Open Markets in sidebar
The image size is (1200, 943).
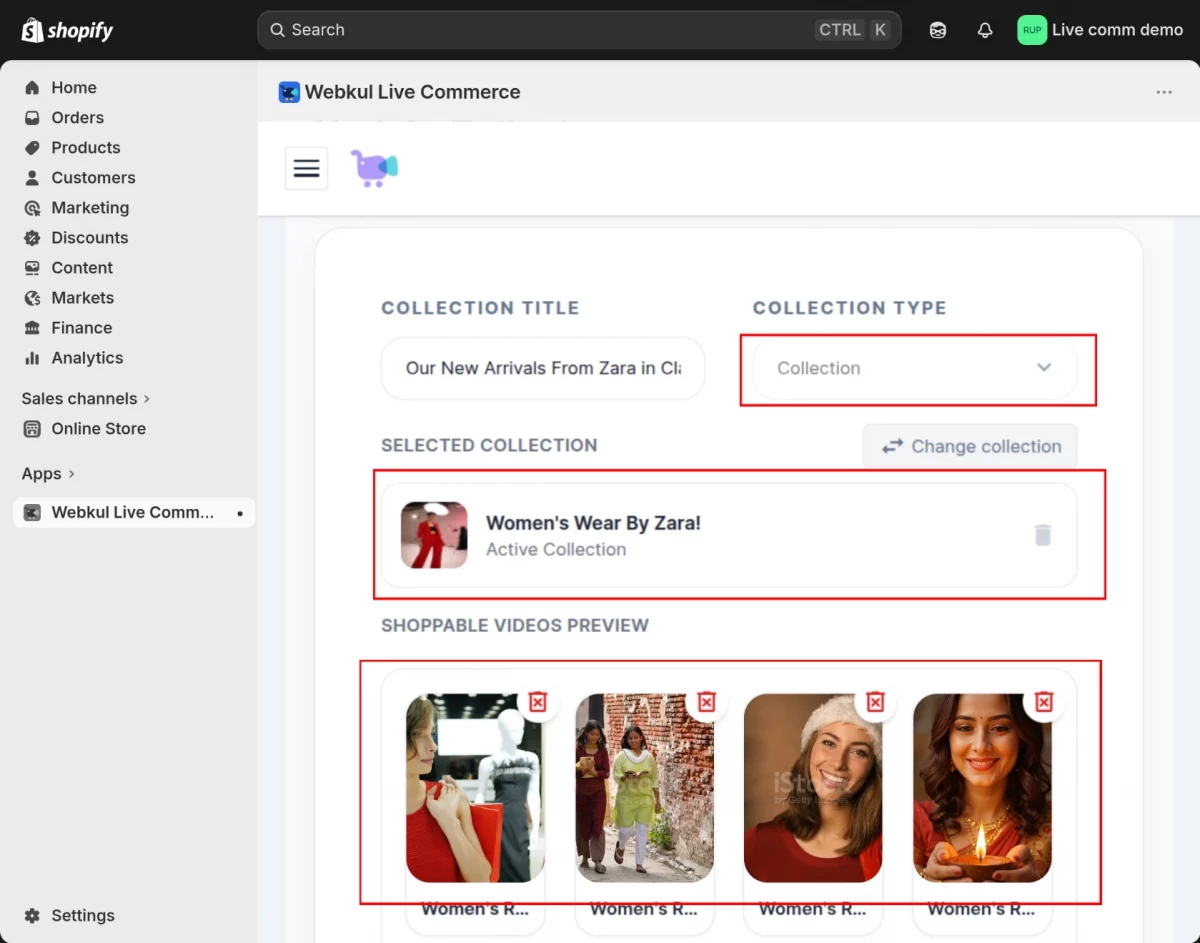[82, 297]
